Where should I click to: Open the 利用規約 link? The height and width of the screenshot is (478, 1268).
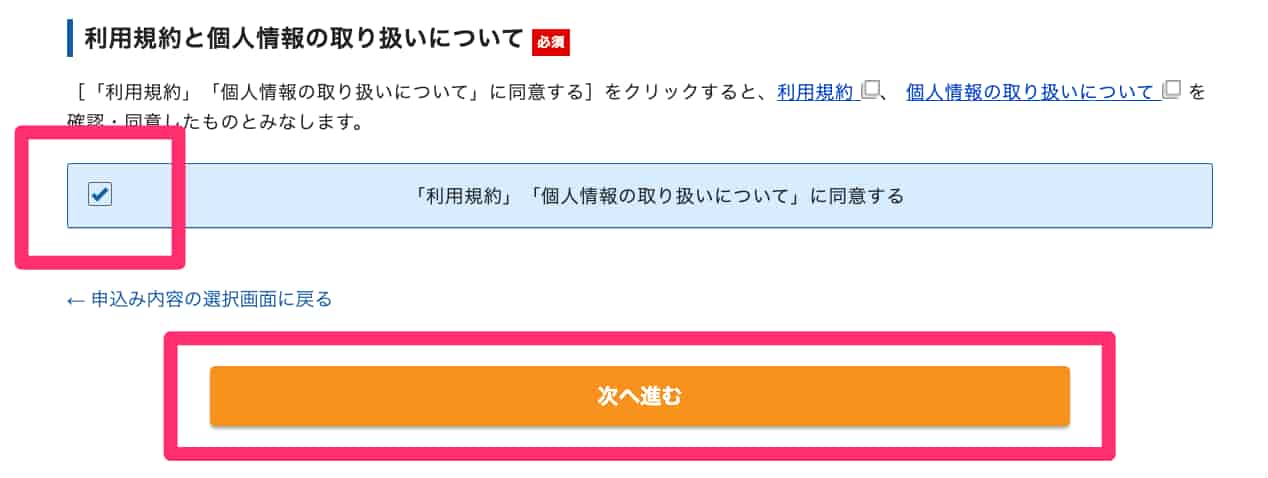point(815,92)
